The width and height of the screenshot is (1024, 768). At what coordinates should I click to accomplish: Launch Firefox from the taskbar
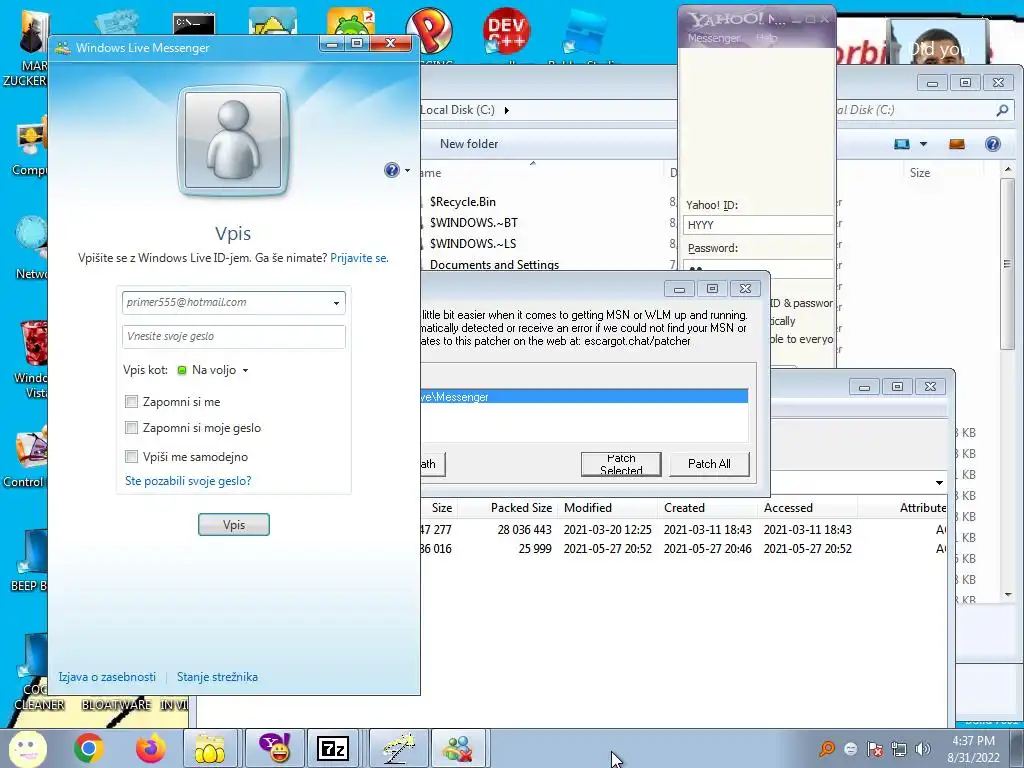click(x=151, y=748)
